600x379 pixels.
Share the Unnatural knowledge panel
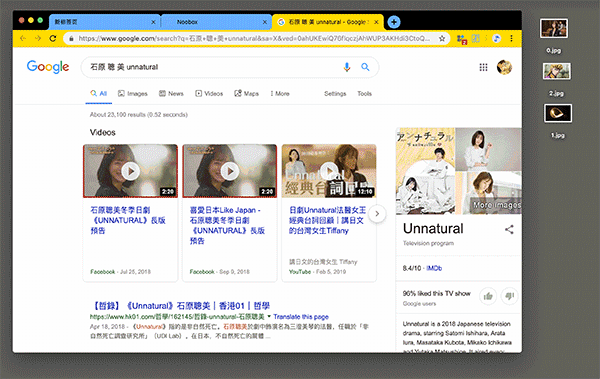pos(509,230)
